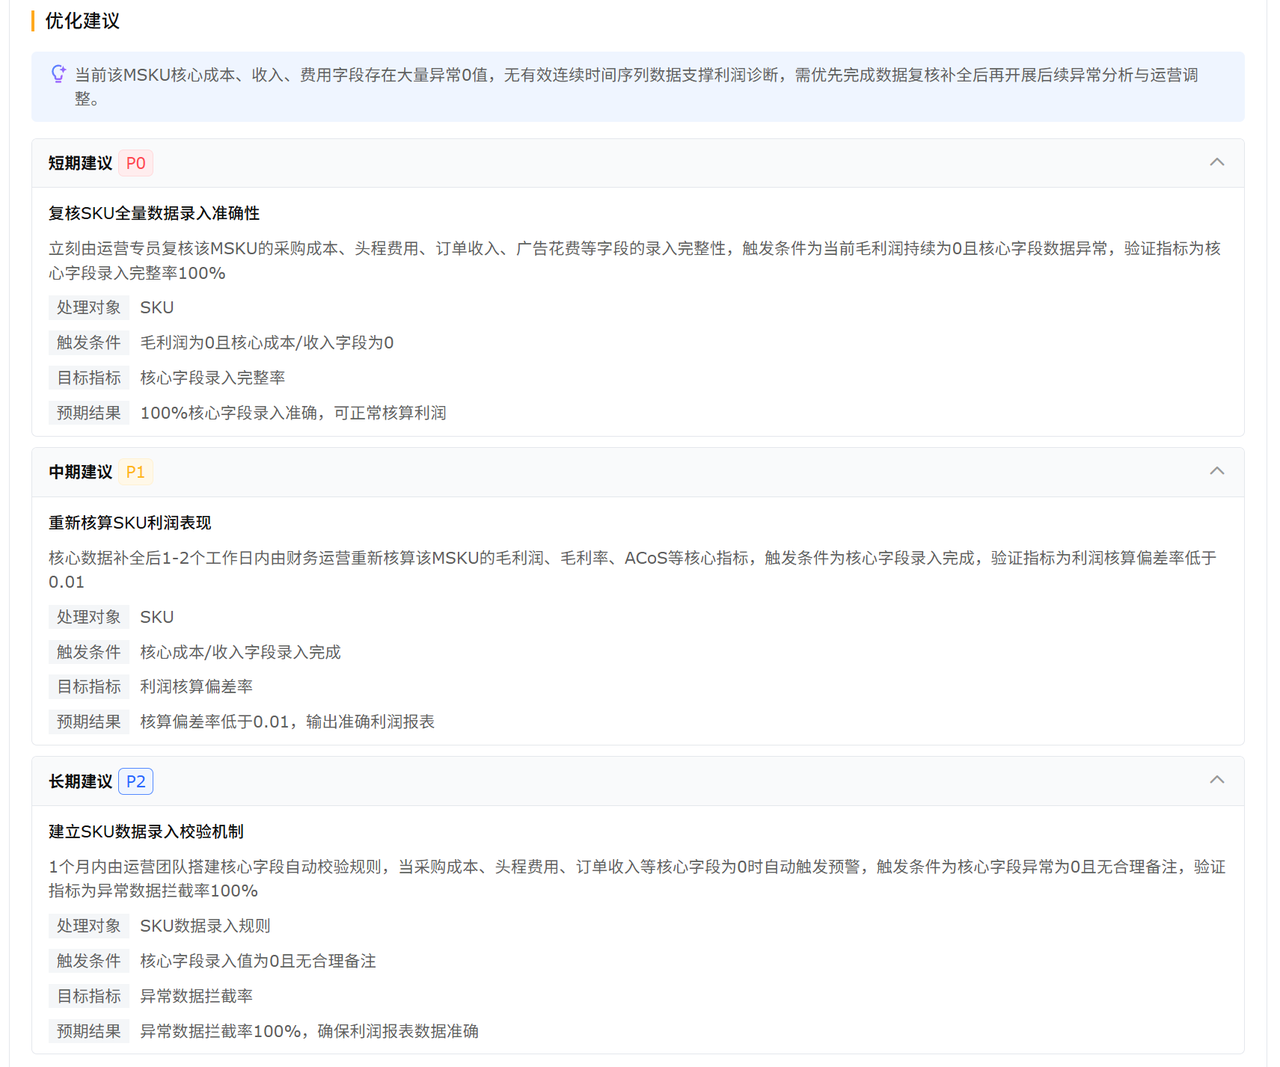Image resolution: width=1280 pixels, height=1067 pixels.
Task: Click the blue notice text about 异常0值
Action: [x=637, y=87]
